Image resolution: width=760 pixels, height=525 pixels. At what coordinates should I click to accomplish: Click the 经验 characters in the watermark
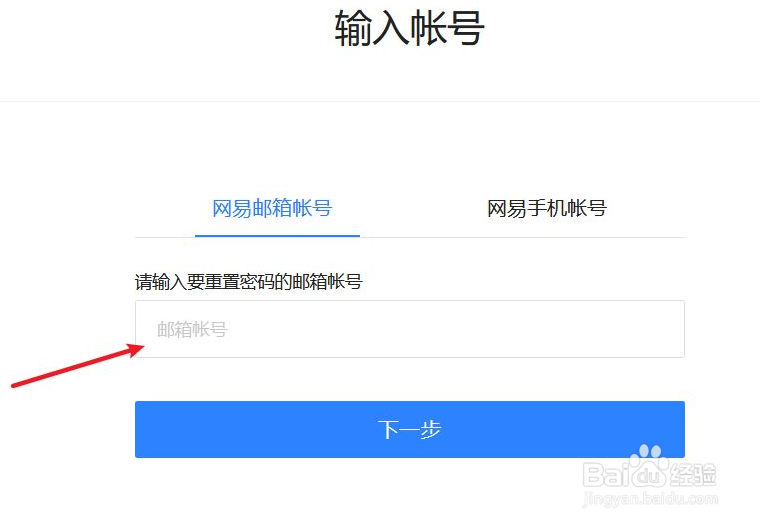click(x=693, y=475)
